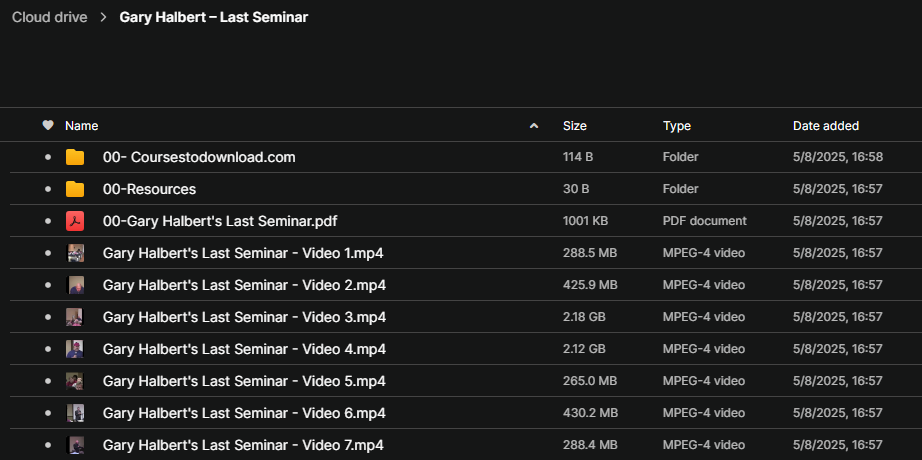922x460 pixels.
Task: Click the ascending sort arrow in Name column
Action: tap(534, 126)
